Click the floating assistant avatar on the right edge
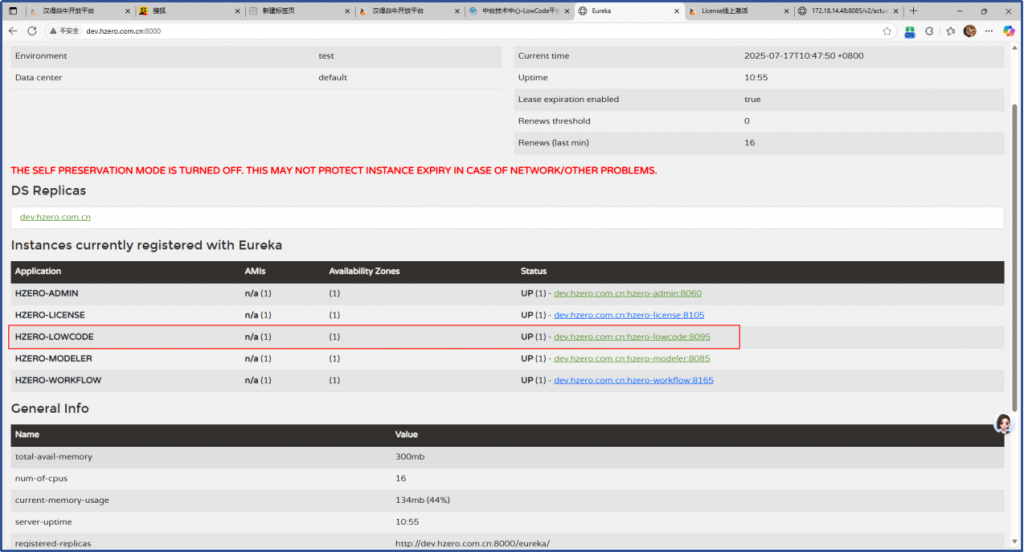 (x=1003, y=424)
